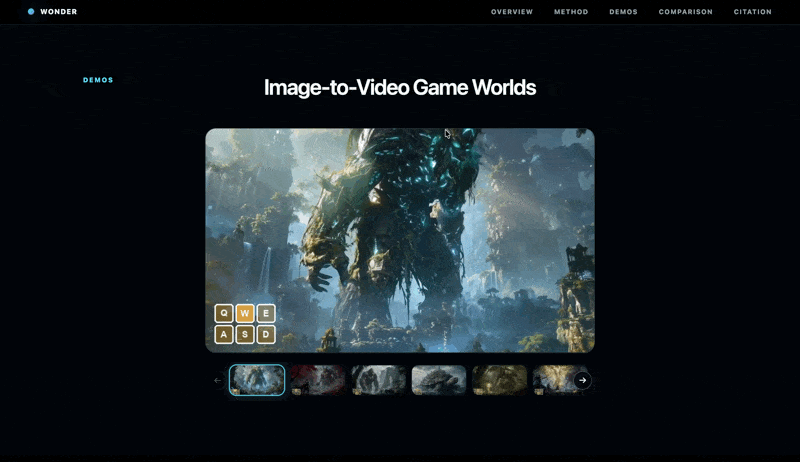Screen dimensions: 800x462
Task: Select the first giant forest thumbnail
Action: tap(257, 380)
